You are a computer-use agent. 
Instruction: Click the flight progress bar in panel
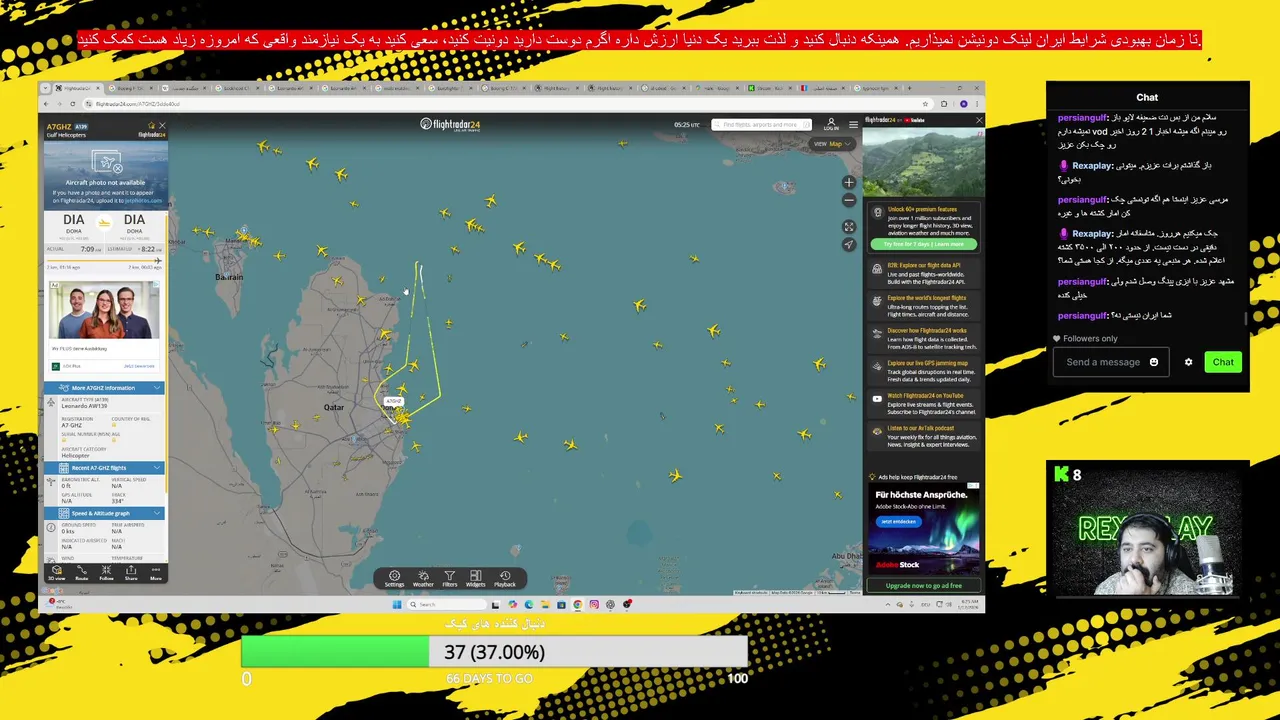tap(104, 261)
